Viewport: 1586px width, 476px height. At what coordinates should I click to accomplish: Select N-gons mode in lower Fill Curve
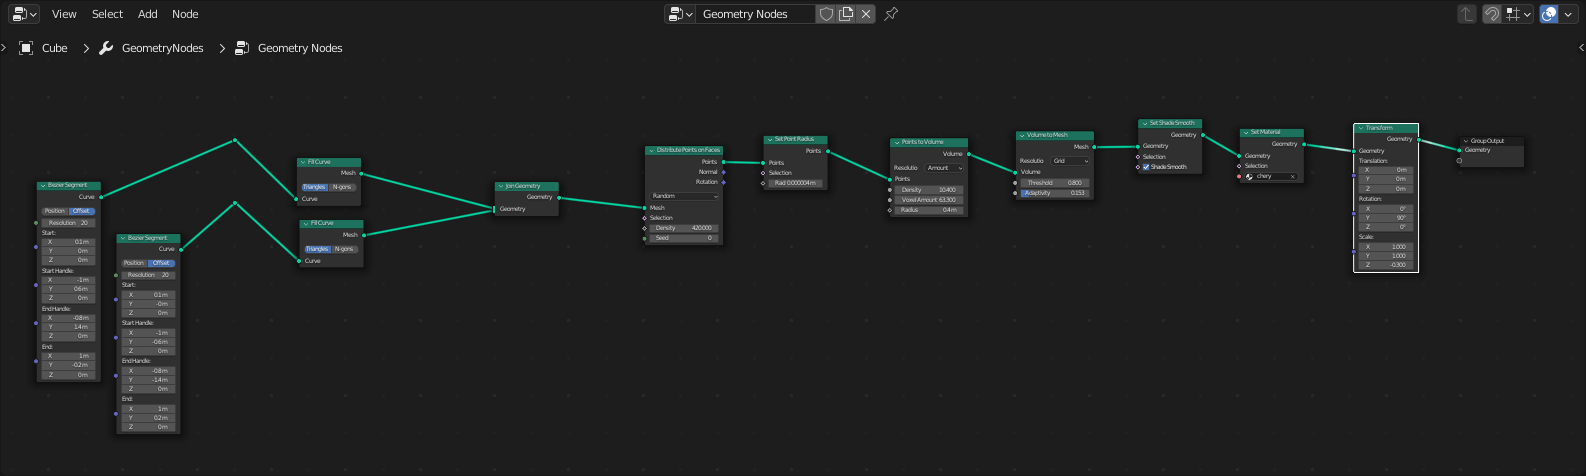(345, 249)
